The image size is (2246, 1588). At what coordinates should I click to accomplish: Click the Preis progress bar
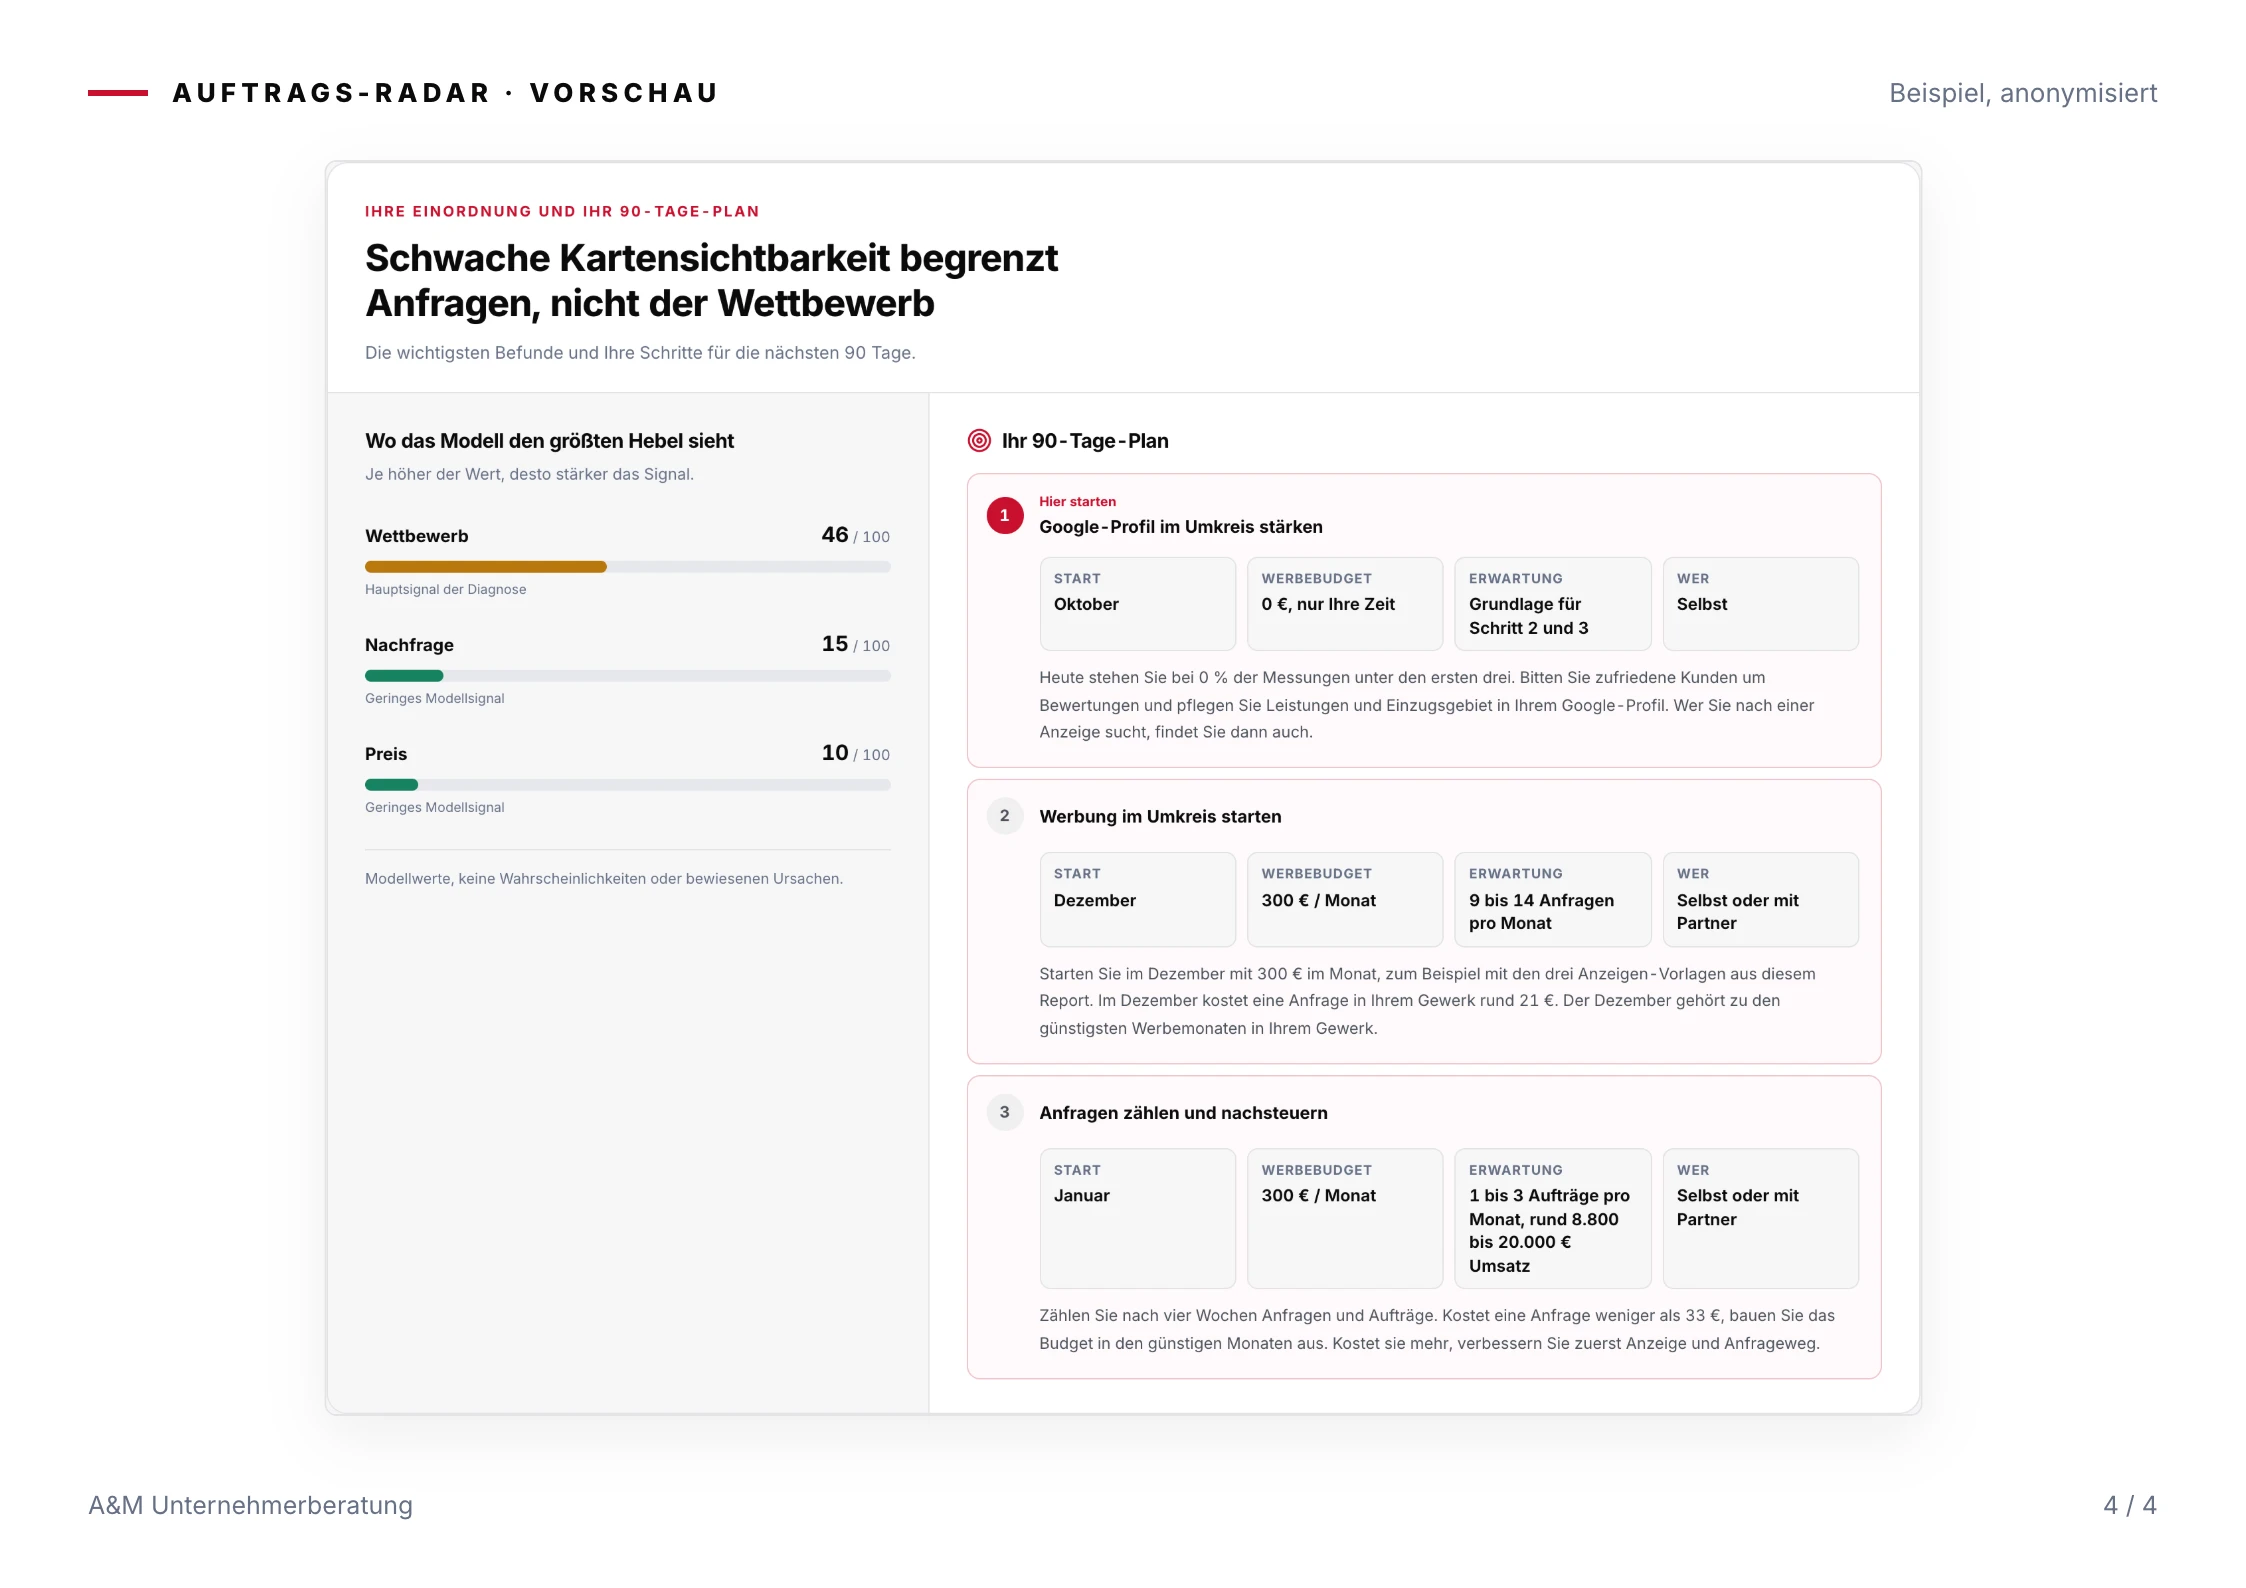point(627,784)
